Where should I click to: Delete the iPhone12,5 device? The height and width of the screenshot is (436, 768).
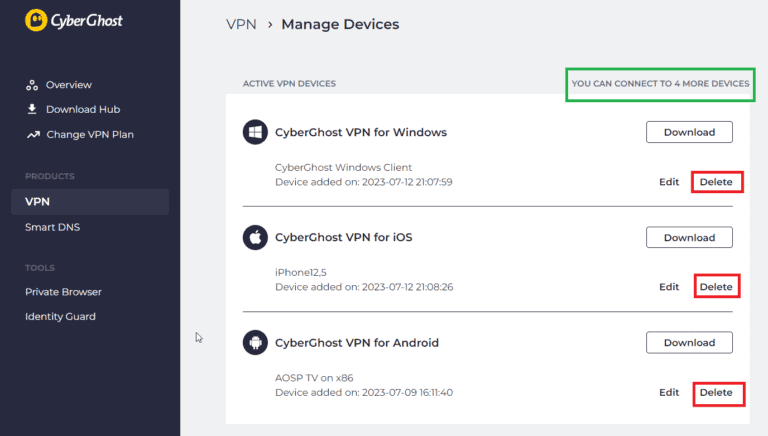pyautogui.click(x=716, y=287)
